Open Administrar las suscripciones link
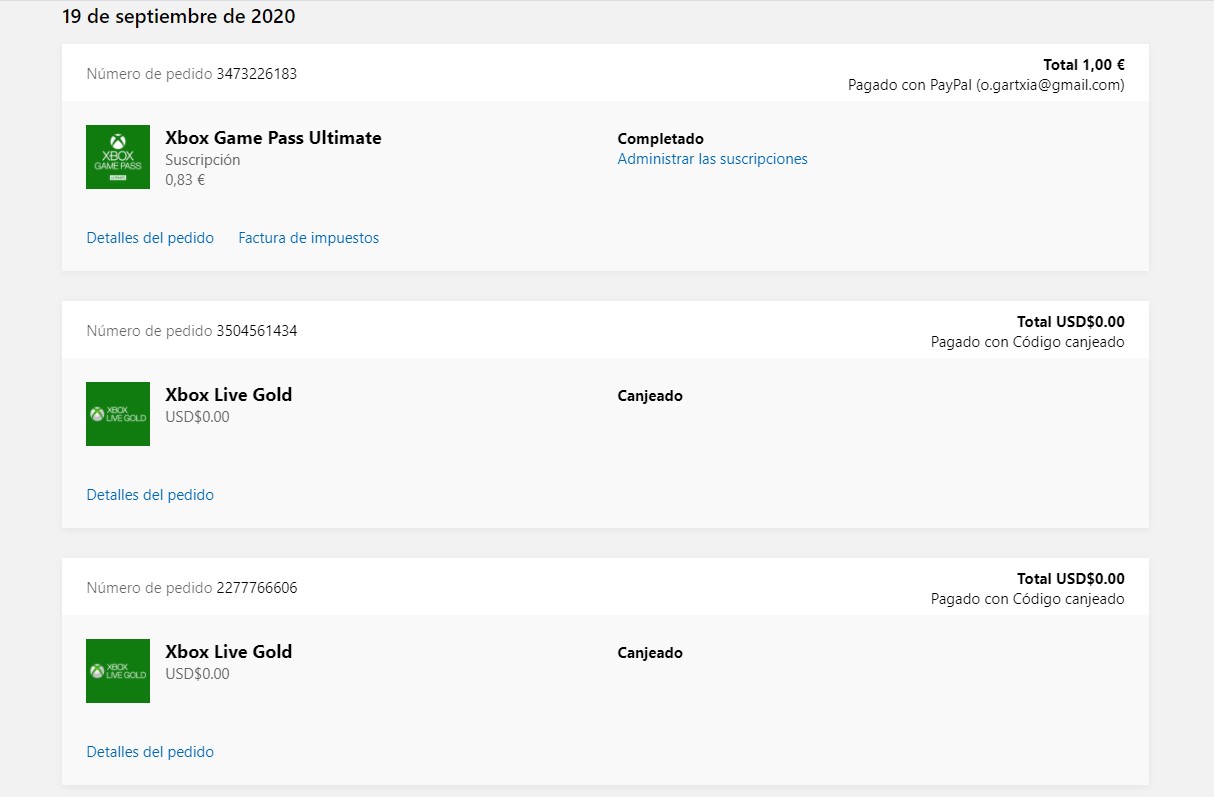The width and height of the screenshot is (1214, 797). point(712,159)
